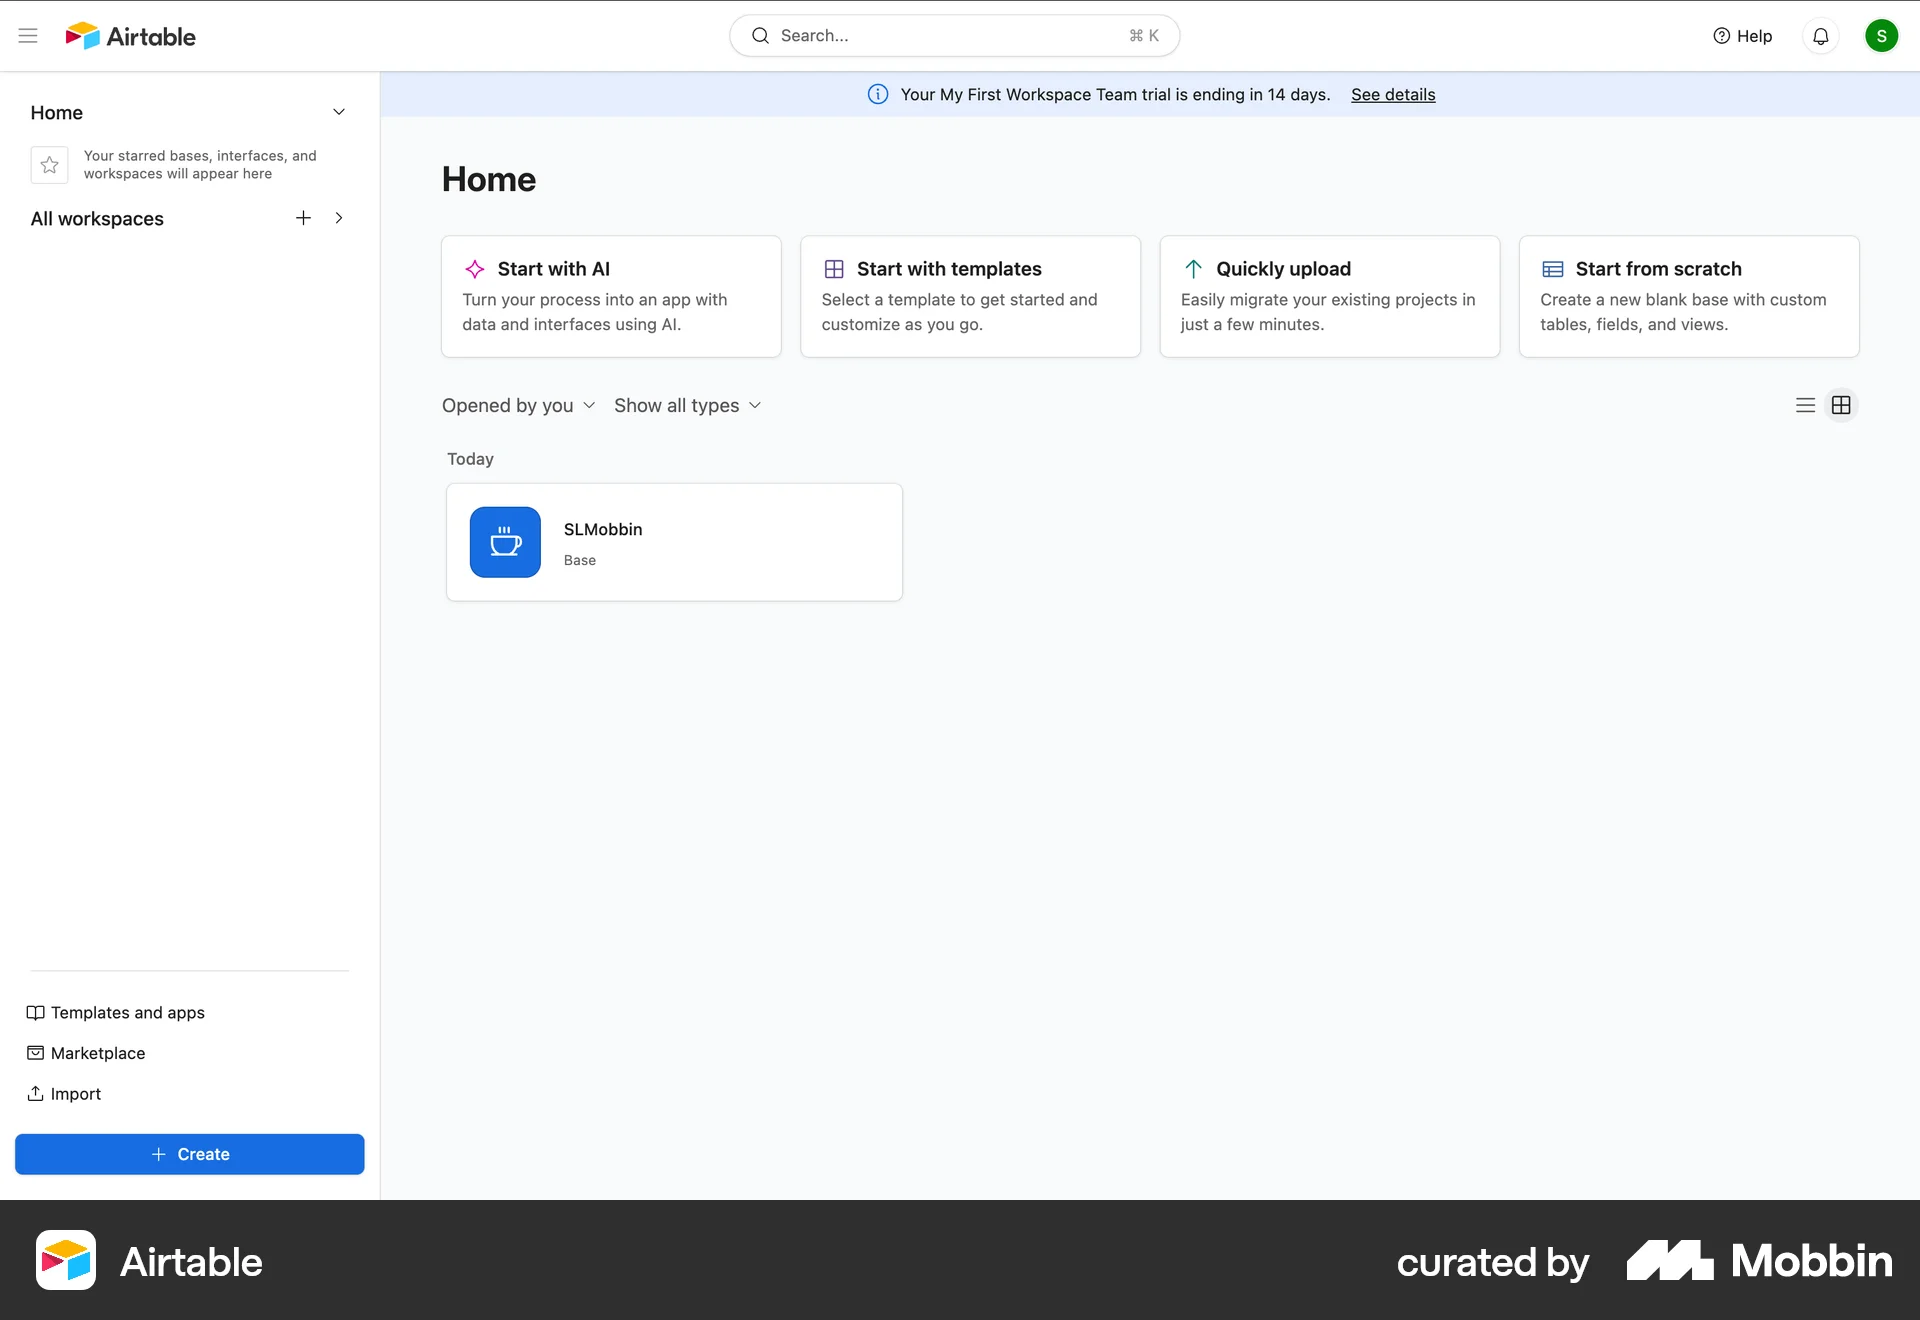The width and height of the screenshot is (1920, 1320).
Task: Open the Help menu
Action: point(1742,35)
